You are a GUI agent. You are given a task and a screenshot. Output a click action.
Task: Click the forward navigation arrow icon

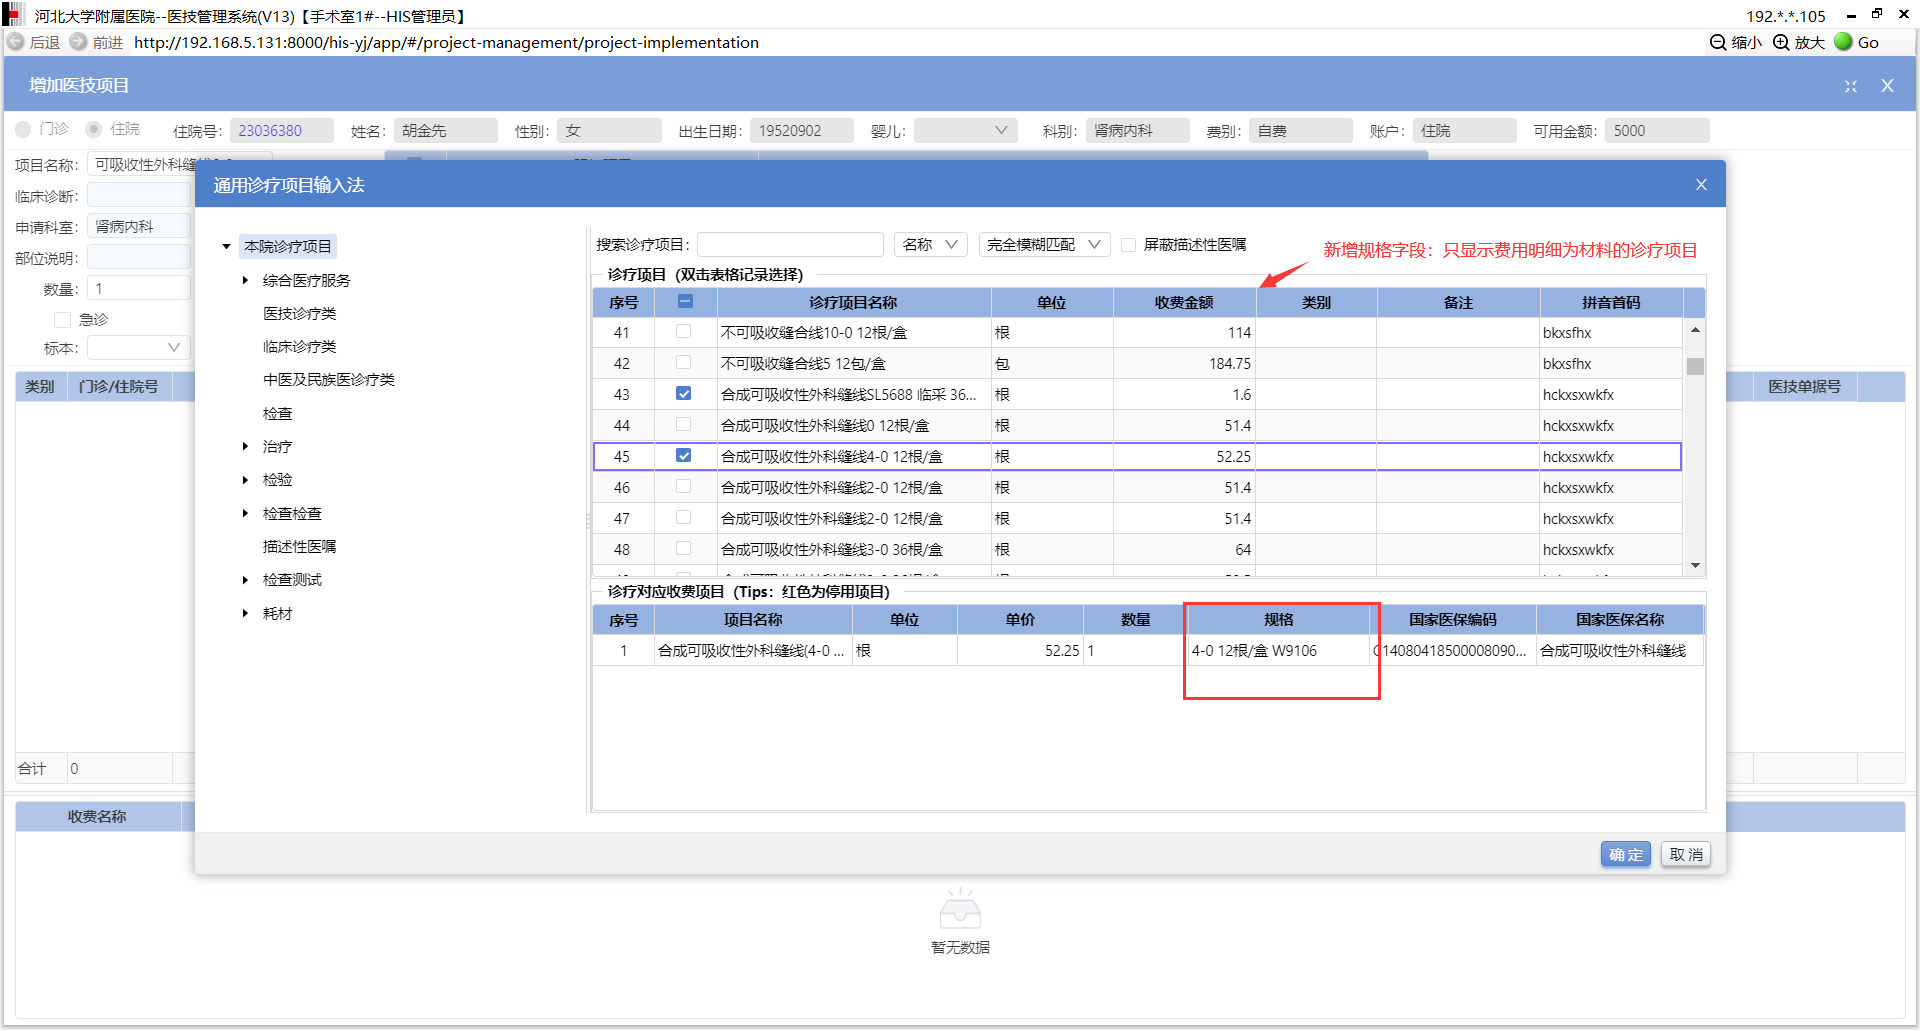(x=78, y=42)
